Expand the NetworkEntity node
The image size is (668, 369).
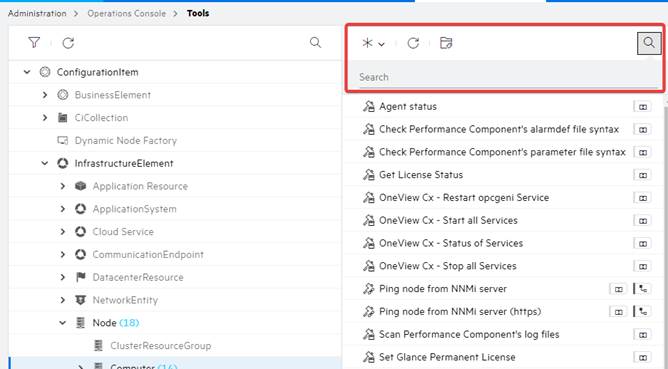pos(63,300)
